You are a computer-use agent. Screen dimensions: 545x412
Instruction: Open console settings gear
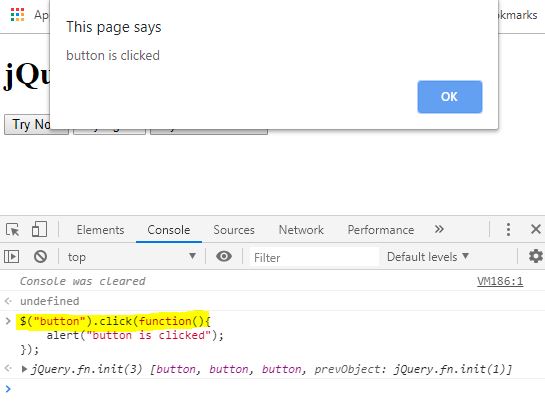click(536, 257)
